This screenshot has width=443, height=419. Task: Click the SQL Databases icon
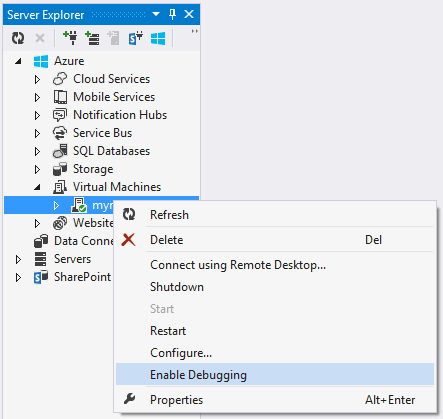[60, 151]
